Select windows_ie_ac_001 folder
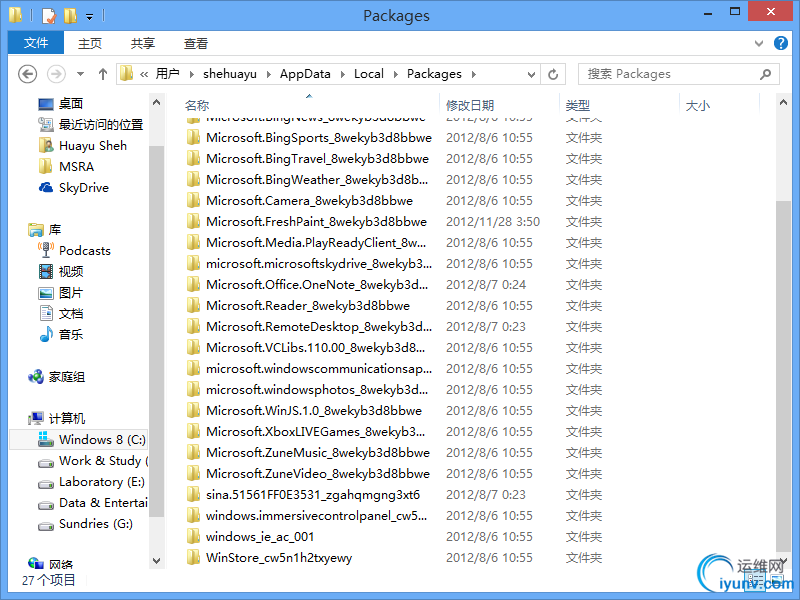 (x=260, y=537)
